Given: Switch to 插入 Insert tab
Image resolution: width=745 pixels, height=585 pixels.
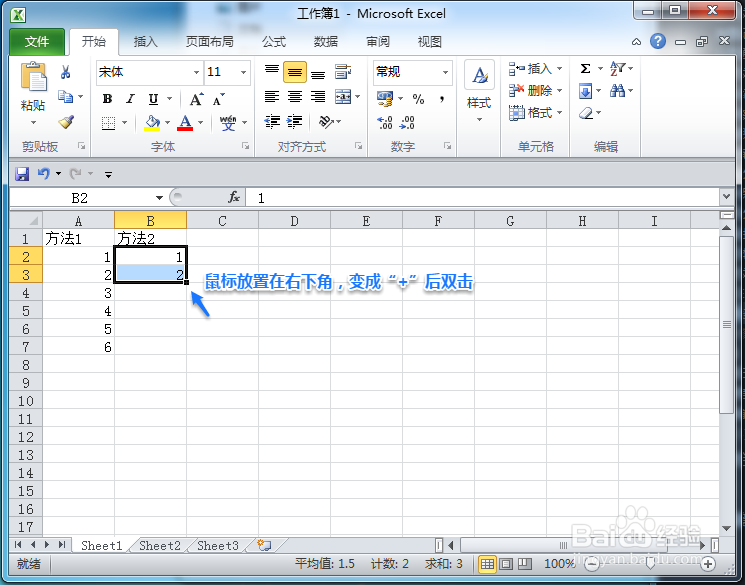Looking at the screenshot, I should pyautogui.click(x=145, y=42).
